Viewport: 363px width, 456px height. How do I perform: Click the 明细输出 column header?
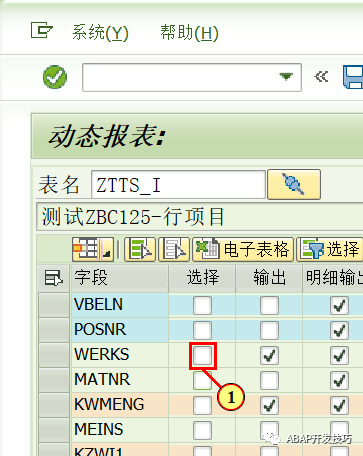pos(333,278)
